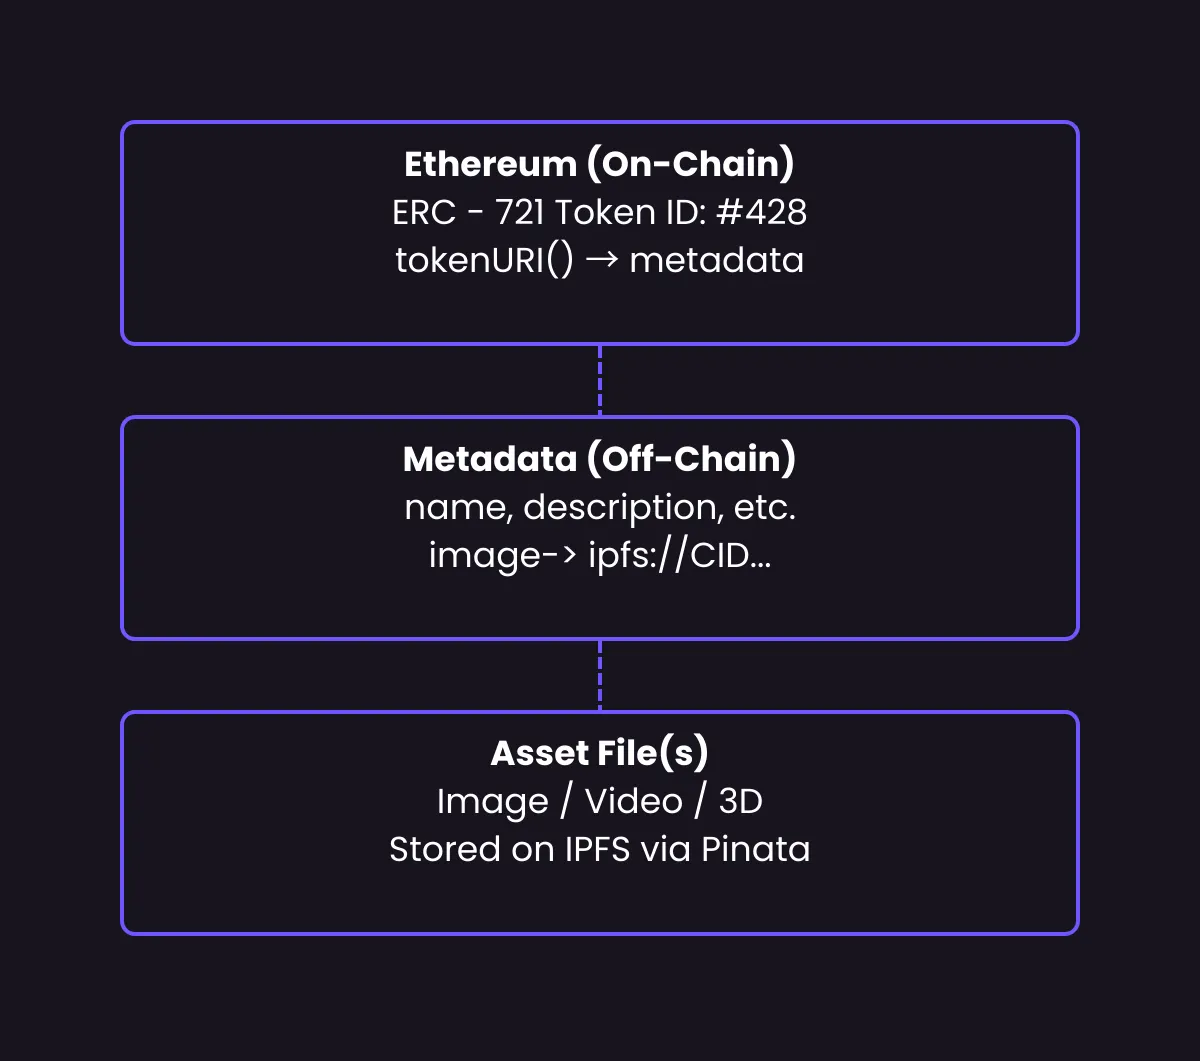Click the word "Video" in asset types
The height and width of the screenshot is (1061, 1200).
pyautogui.click(x=633, y=801)
